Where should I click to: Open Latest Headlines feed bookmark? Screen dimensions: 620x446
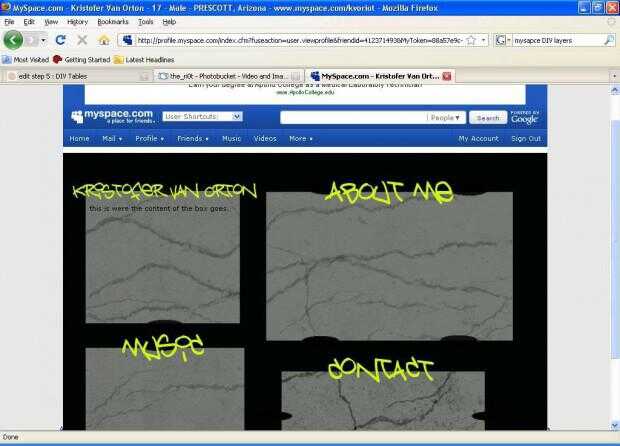point(144,60)
